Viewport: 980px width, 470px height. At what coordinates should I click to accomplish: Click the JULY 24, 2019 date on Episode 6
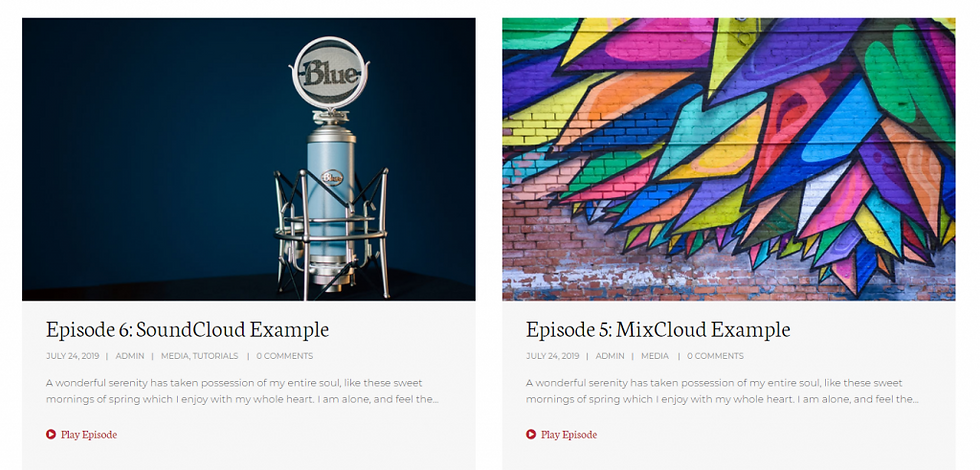72,356
